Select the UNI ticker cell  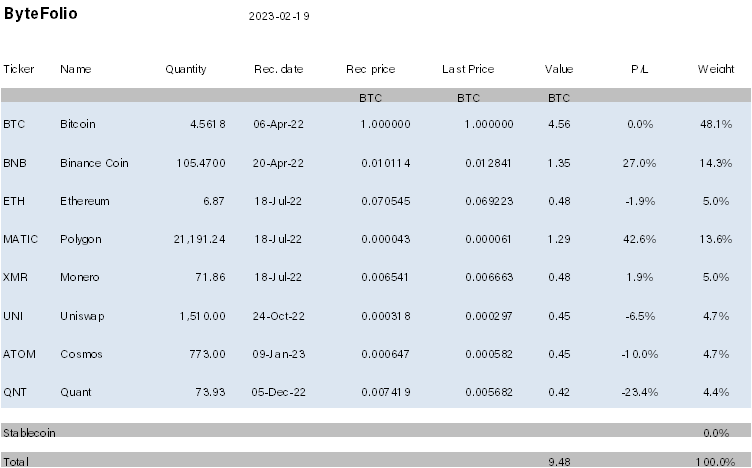click(x=13, y=316)
